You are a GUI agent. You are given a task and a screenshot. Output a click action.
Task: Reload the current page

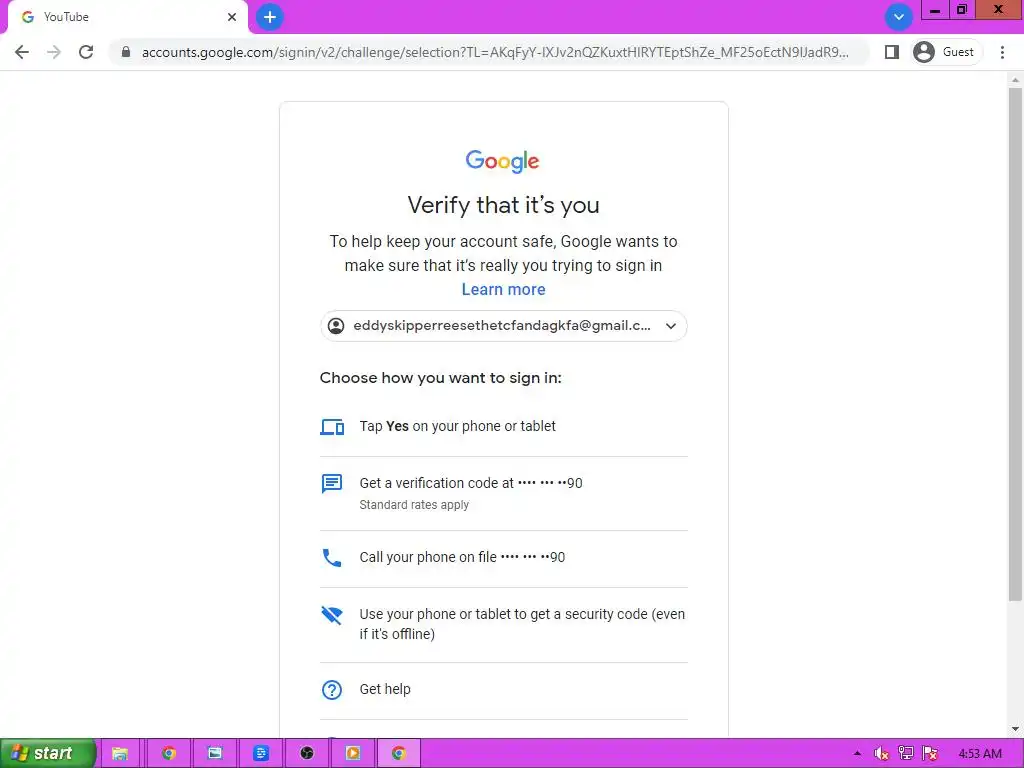click(x=86, y=52)
